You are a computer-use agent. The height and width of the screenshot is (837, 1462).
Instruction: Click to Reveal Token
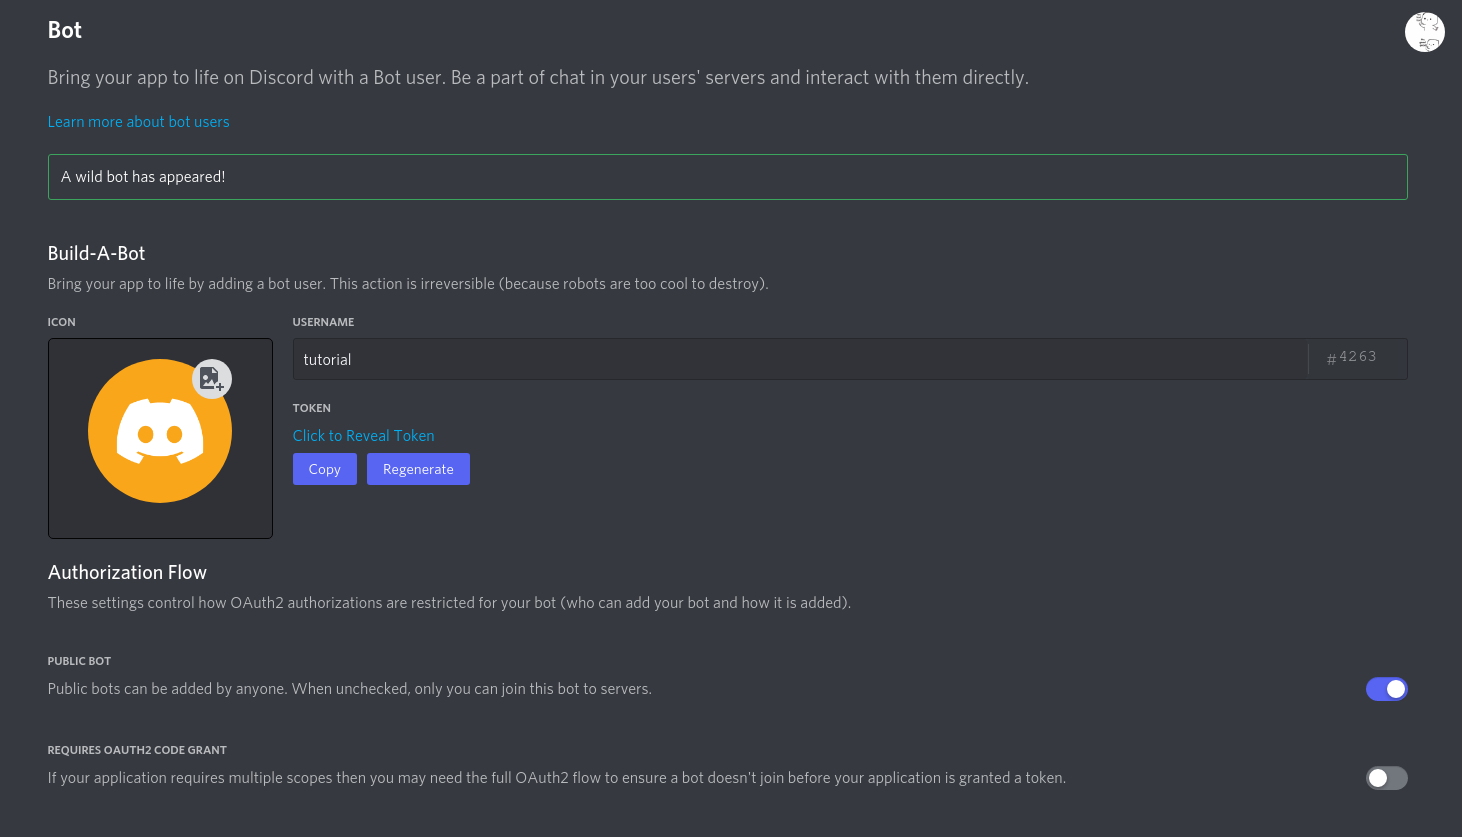pyautogui.click(x=363, y=436)
